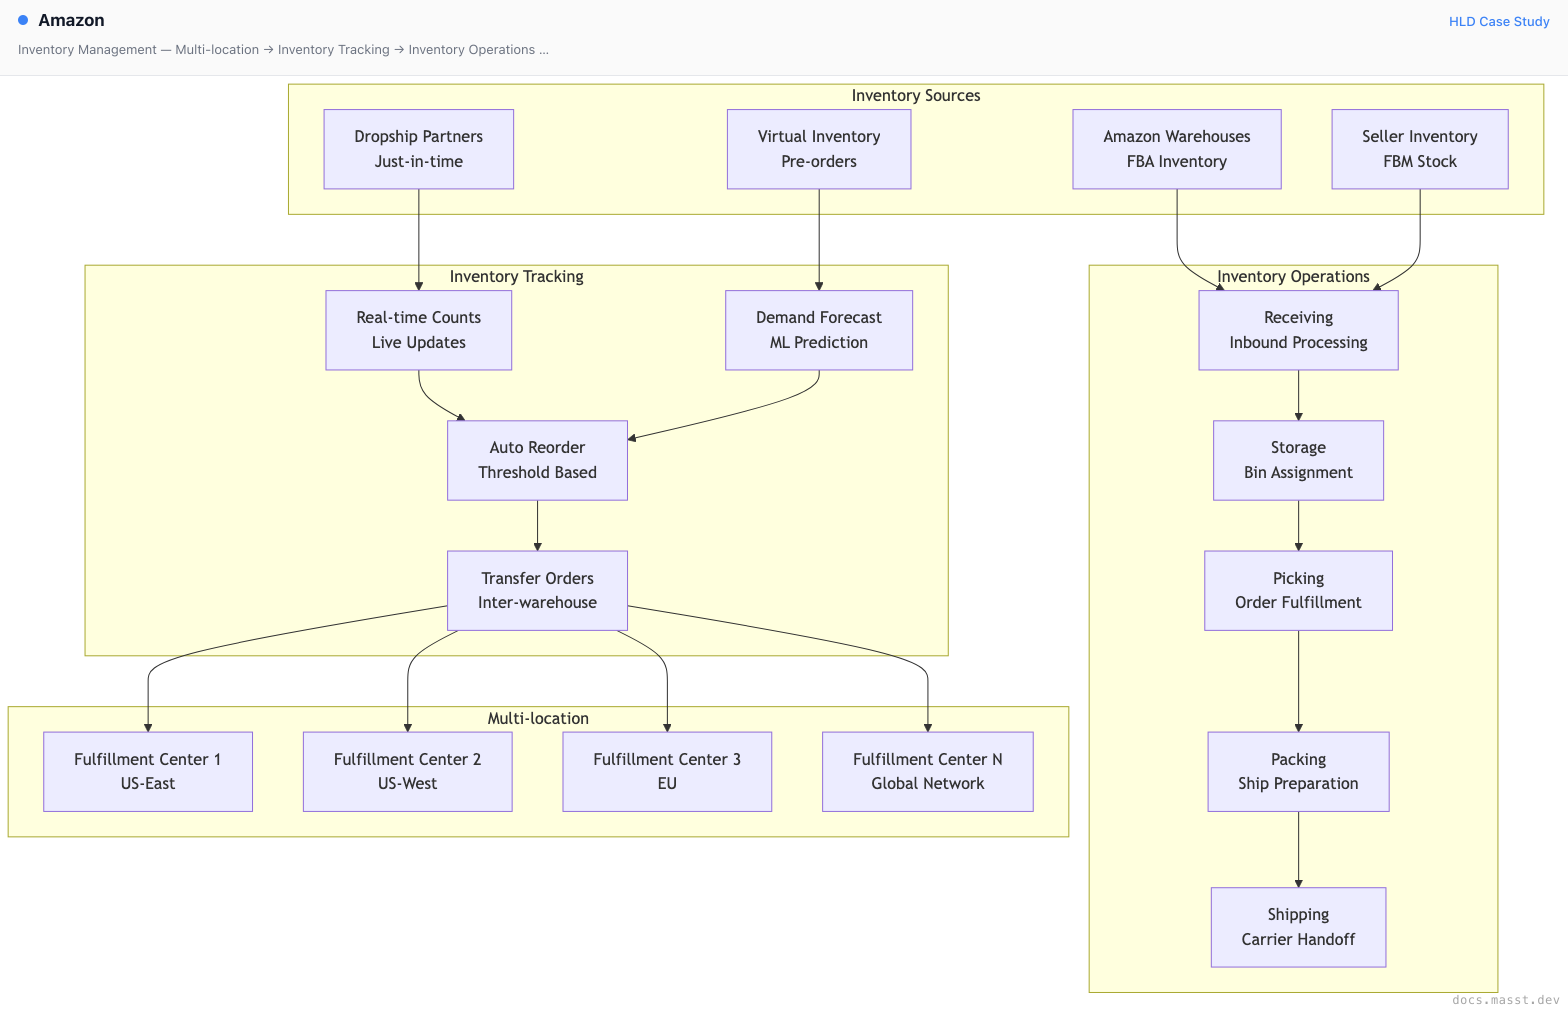The width and height of the screenshot is (1568, 1012).
Task: Click the Transfer Orders Inter-warehouse node
Action: 537,590
